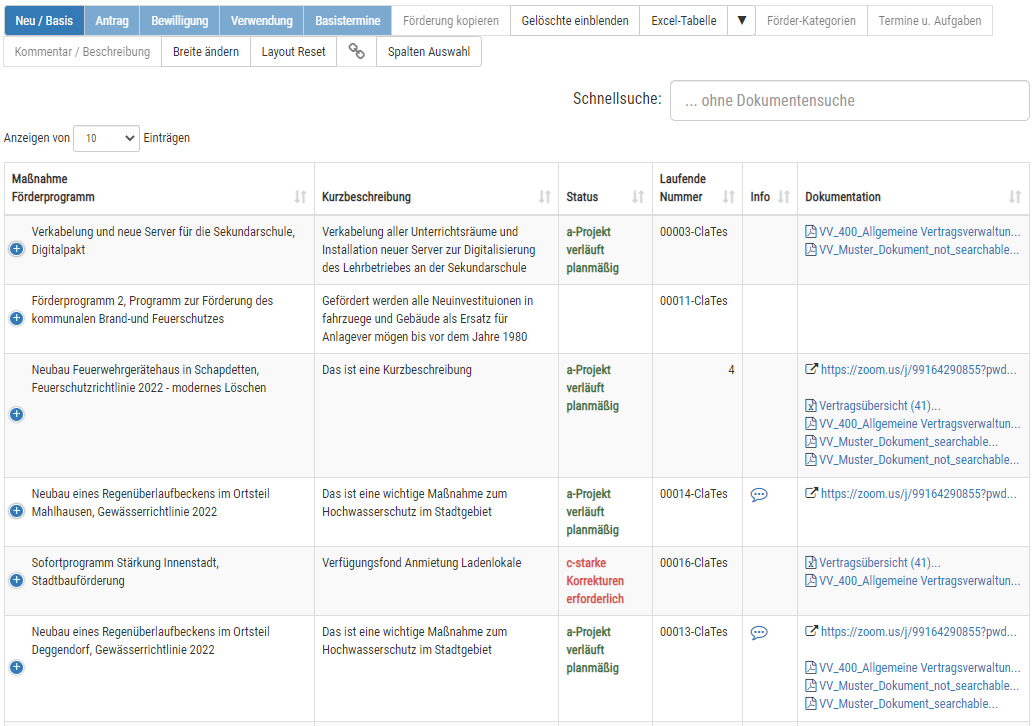Click status c-starke Korrekturen erforderlich
This screenshot has width=1034, height=726.
pos(595,580)
